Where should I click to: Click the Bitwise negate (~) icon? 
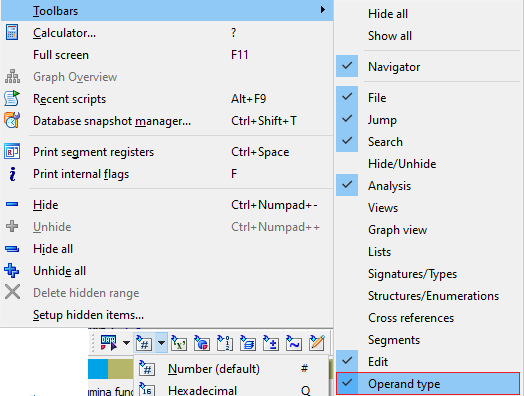click(x=294, y=343)
